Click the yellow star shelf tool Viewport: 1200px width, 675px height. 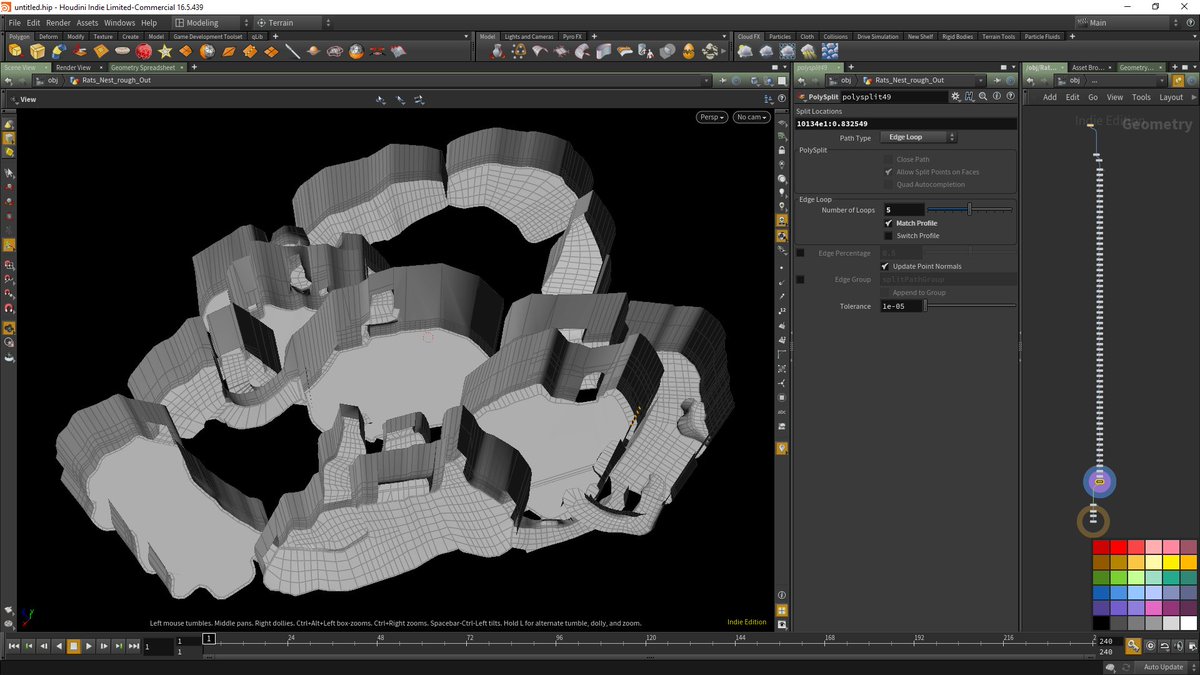click(165, 51)
